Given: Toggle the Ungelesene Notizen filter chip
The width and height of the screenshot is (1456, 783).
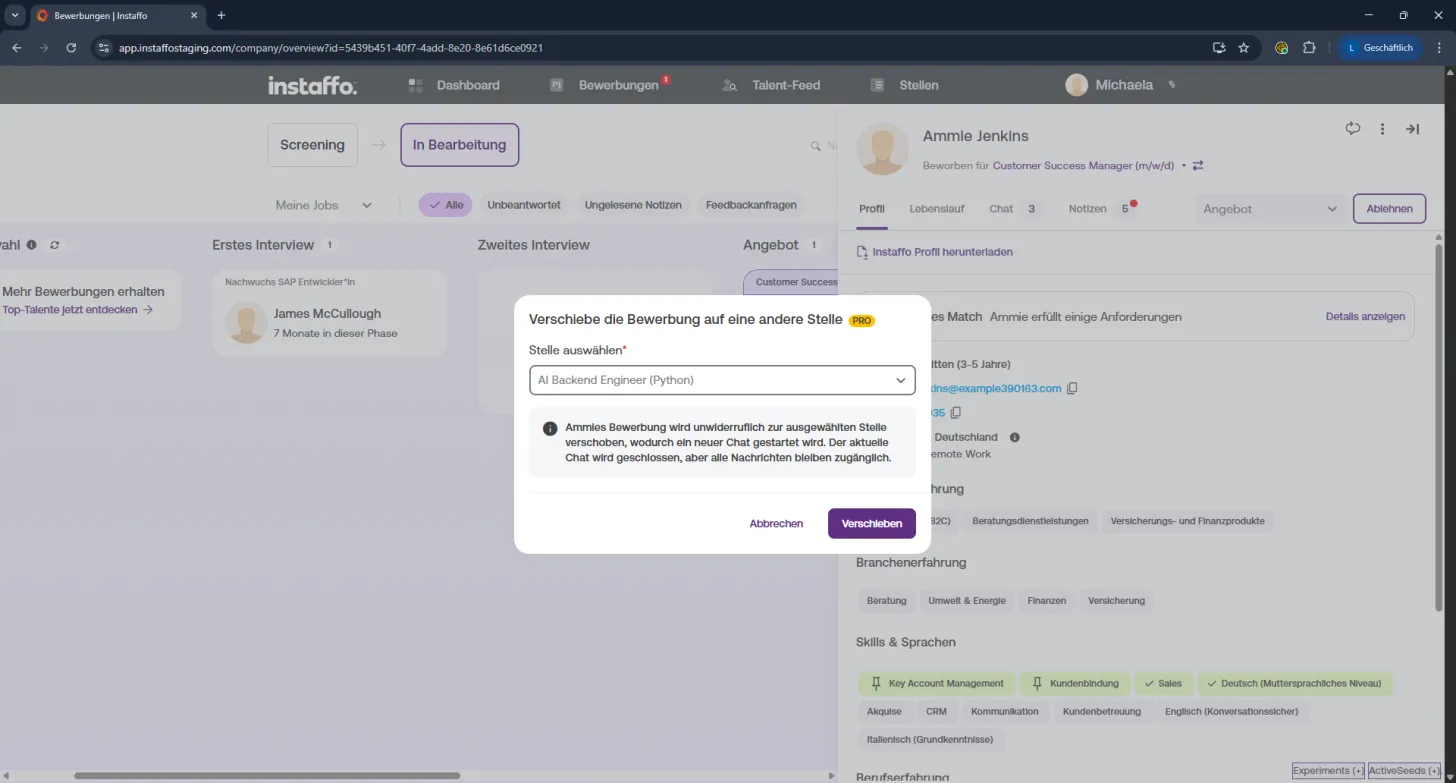Looking at the screenshot, I should click(x=633, y=205).
